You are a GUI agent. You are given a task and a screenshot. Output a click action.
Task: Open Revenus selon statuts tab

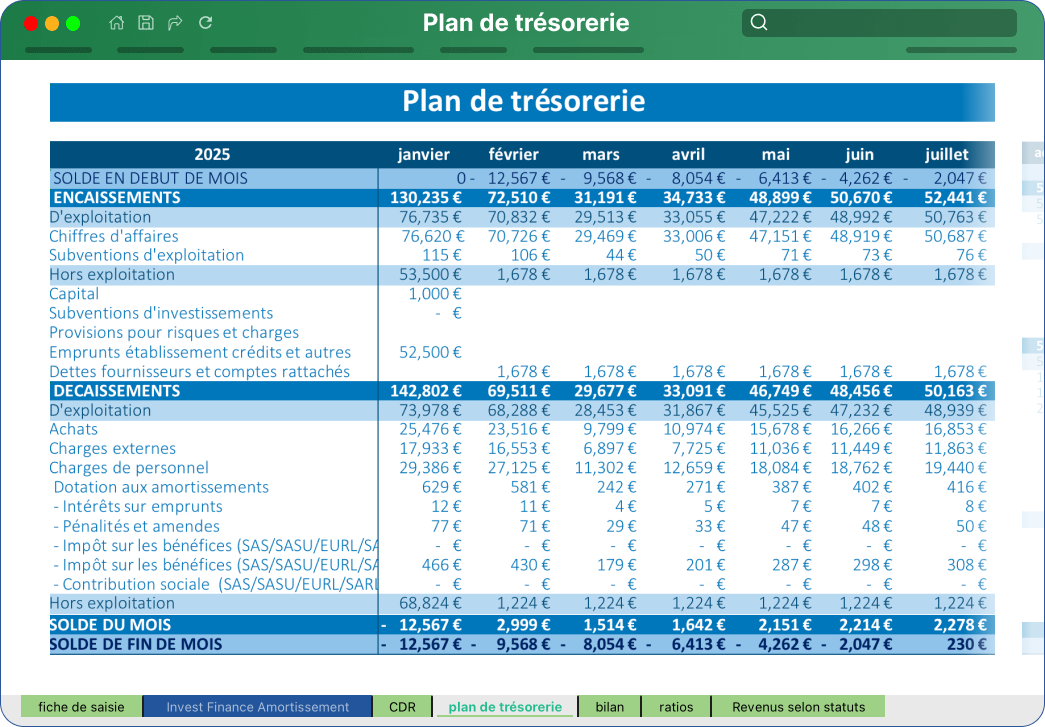(798, 706)
